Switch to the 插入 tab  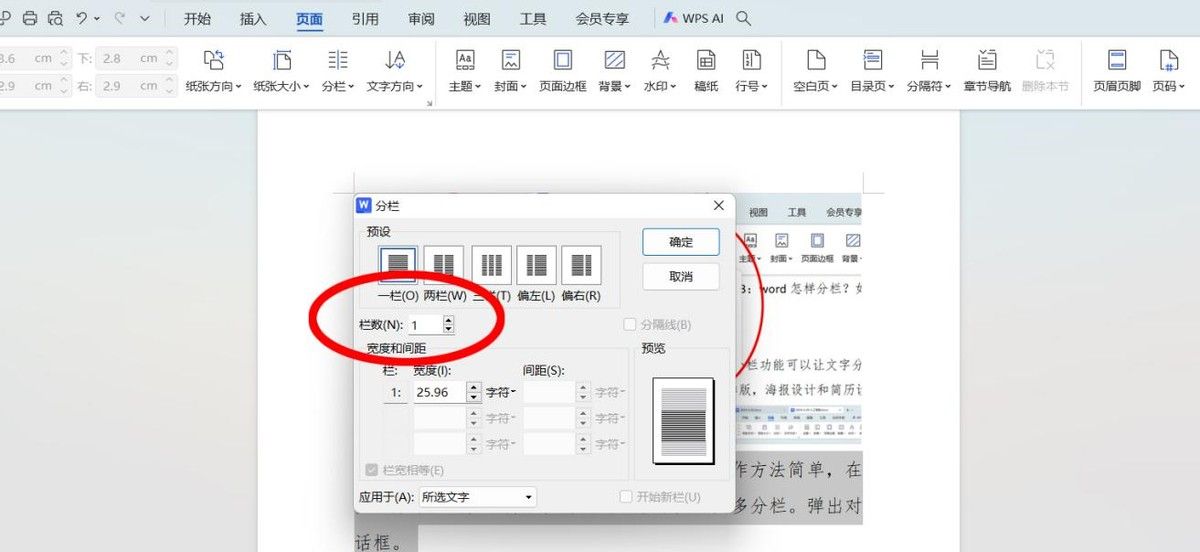(x=254, y=18)
